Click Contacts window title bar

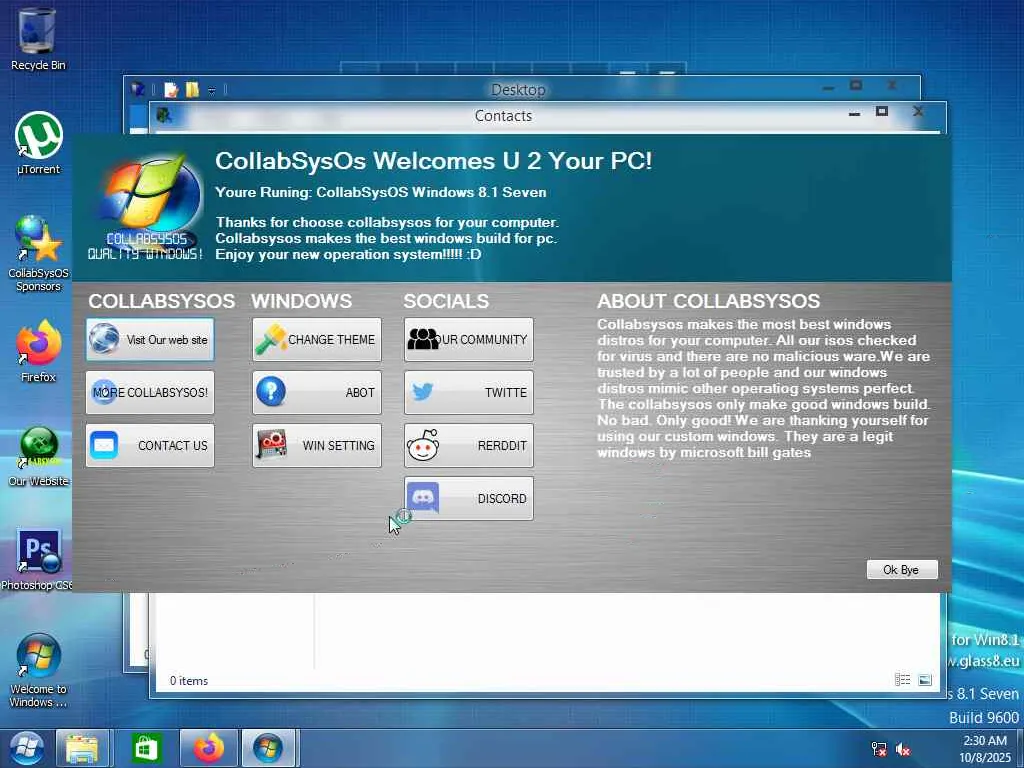503,116
